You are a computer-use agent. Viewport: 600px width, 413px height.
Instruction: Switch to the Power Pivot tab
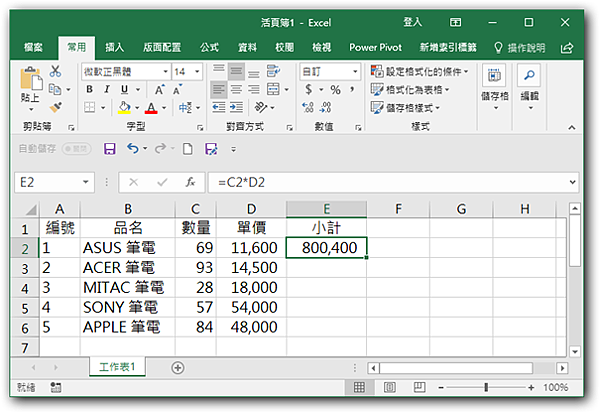[x=375, y=47]
